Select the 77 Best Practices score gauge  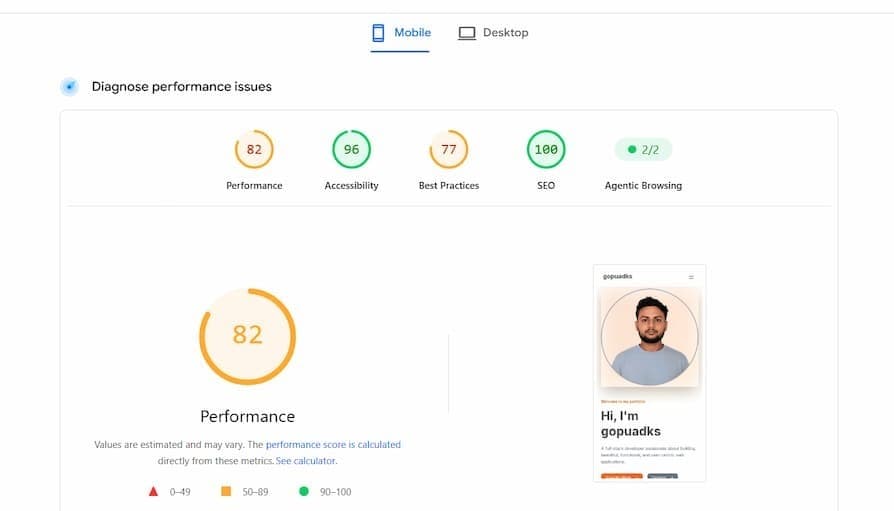(x=449, y=149)
